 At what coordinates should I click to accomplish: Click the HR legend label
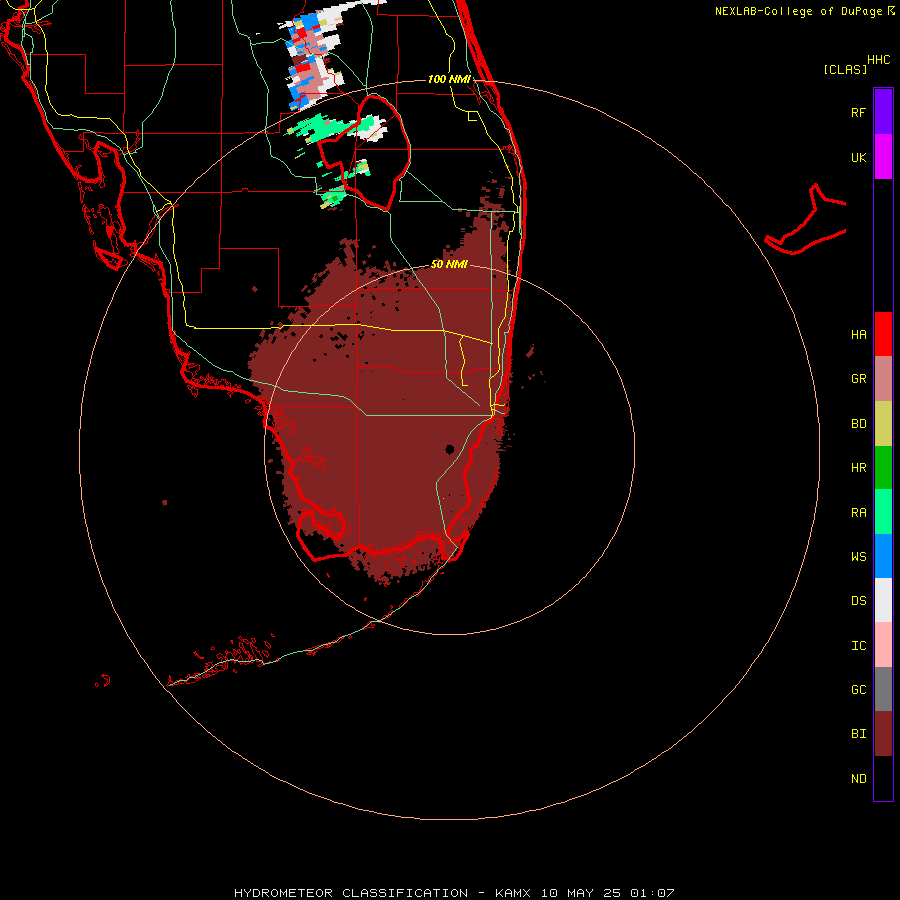pos(858,468)
